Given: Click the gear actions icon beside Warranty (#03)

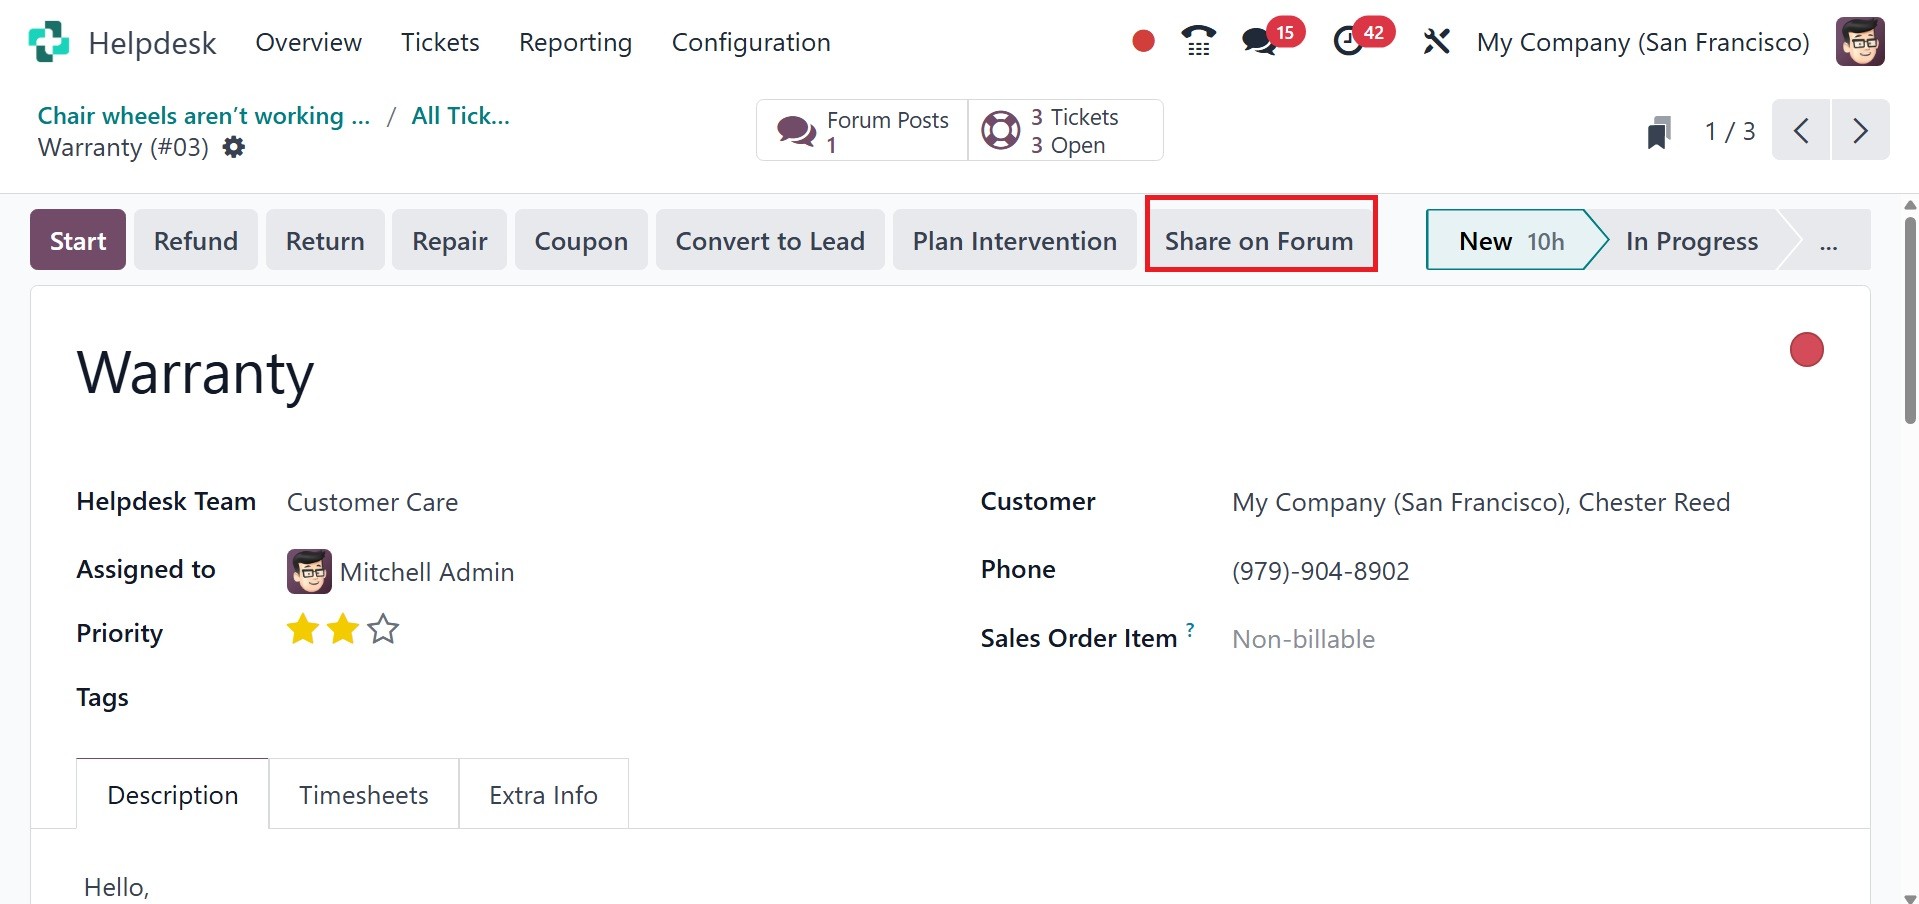Looking at the screenshot, I should 233,148.
